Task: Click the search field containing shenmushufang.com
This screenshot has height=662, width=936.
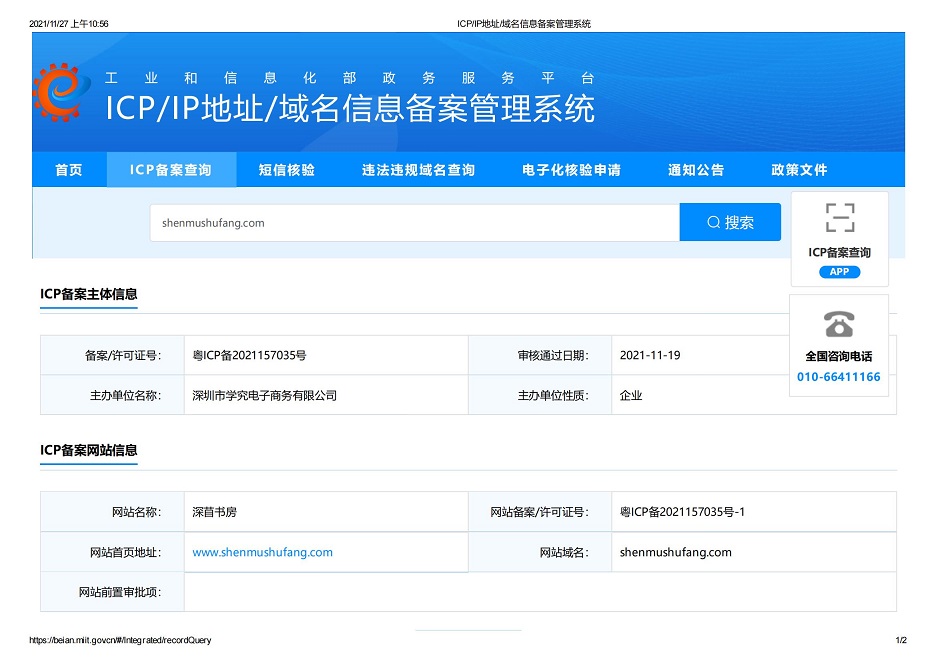Action: 415,223
